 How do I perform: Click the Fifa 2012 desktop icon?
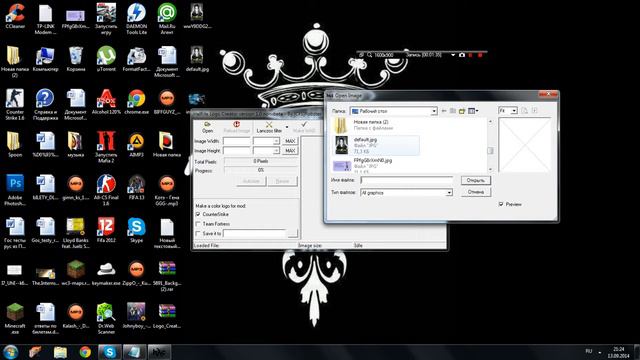pos(106,230)
